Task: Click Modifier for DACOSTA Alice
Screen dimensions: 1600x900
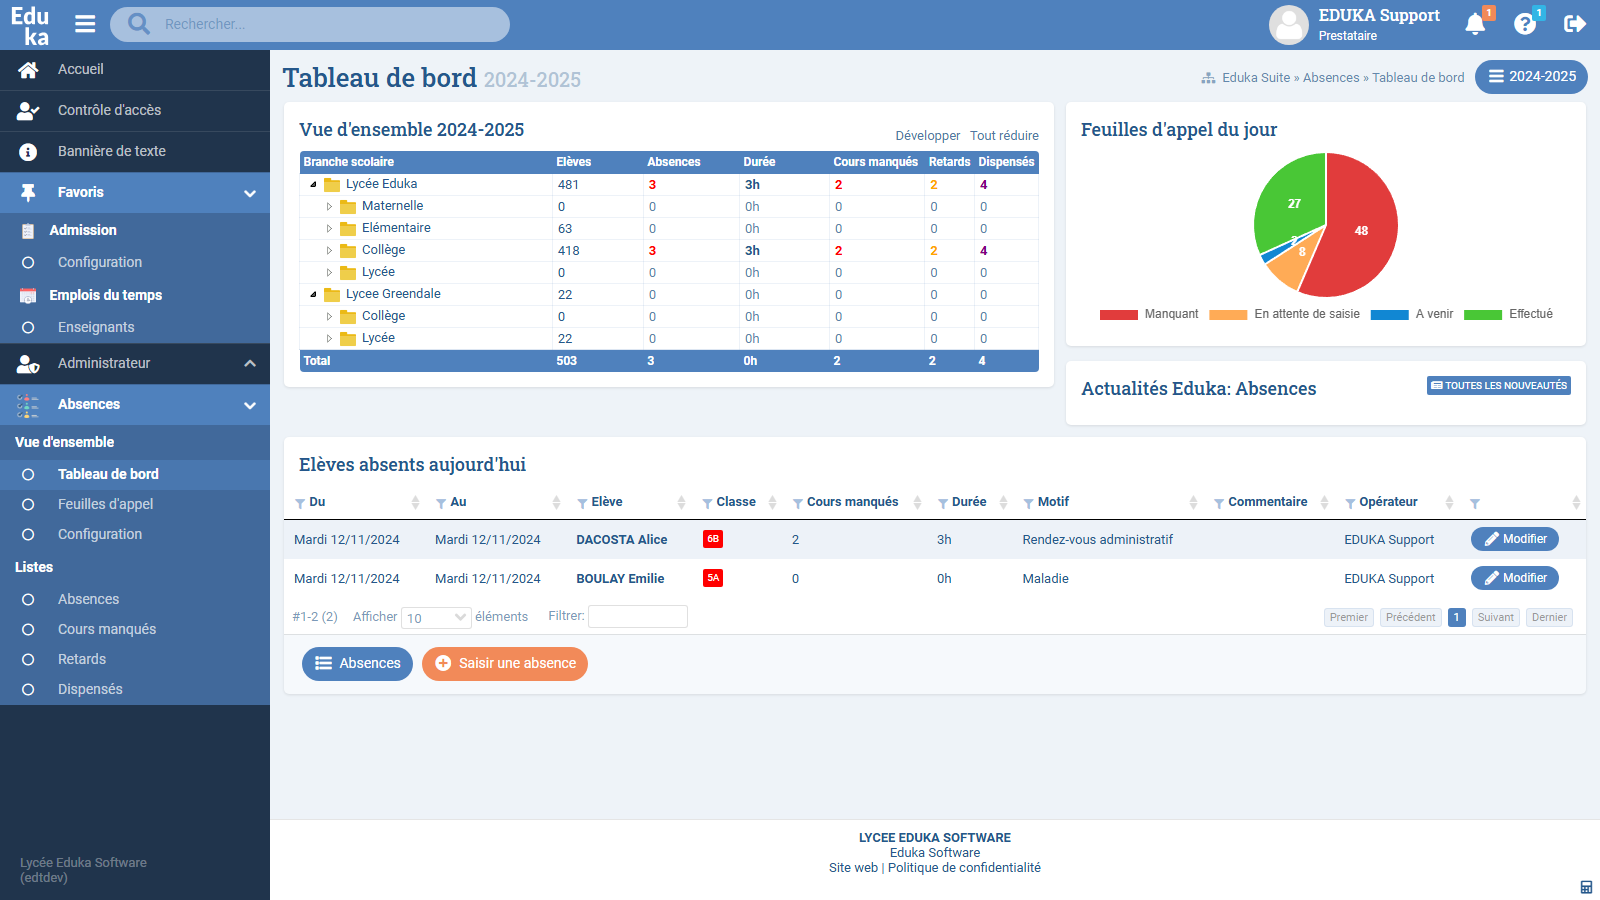Action: [x=1514, y=539]
